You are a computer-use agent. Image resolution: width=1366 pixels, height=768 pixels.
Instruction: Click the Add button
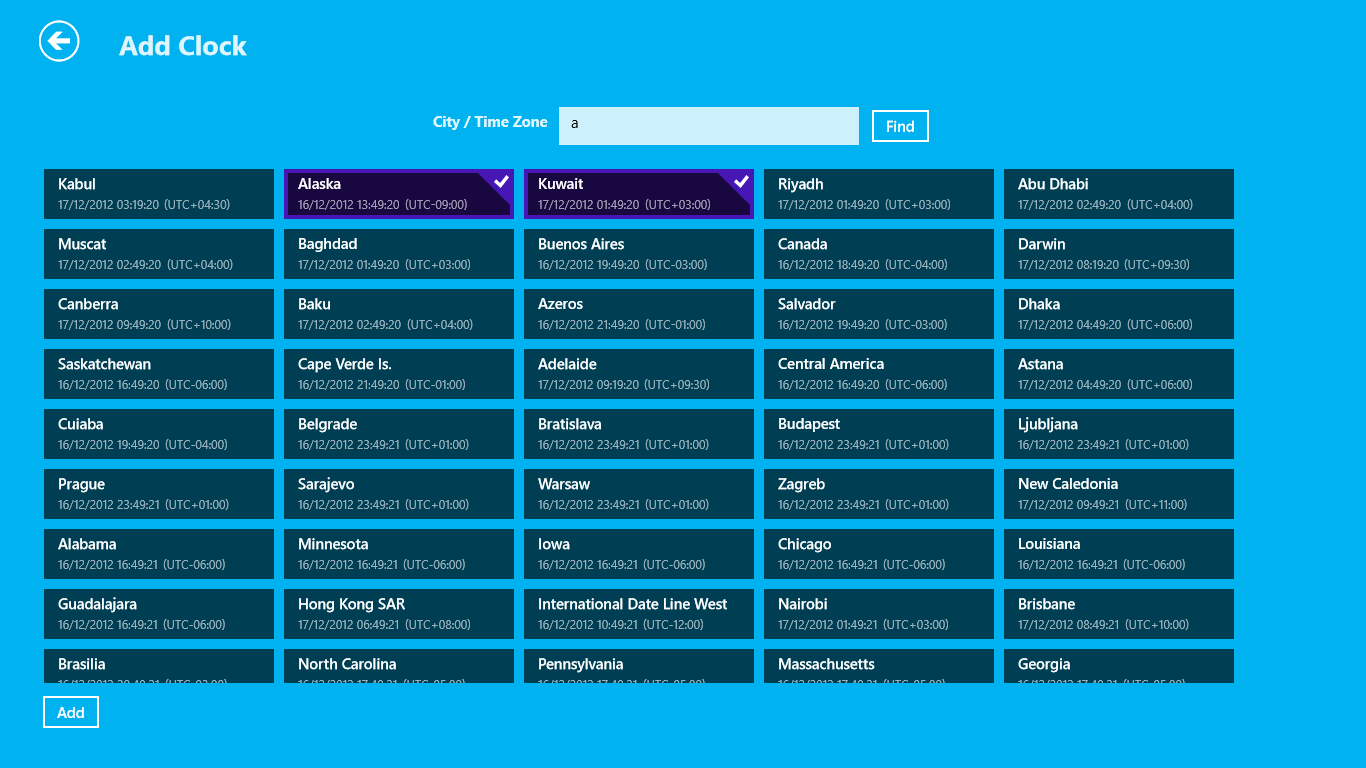(x=71, y=712)
